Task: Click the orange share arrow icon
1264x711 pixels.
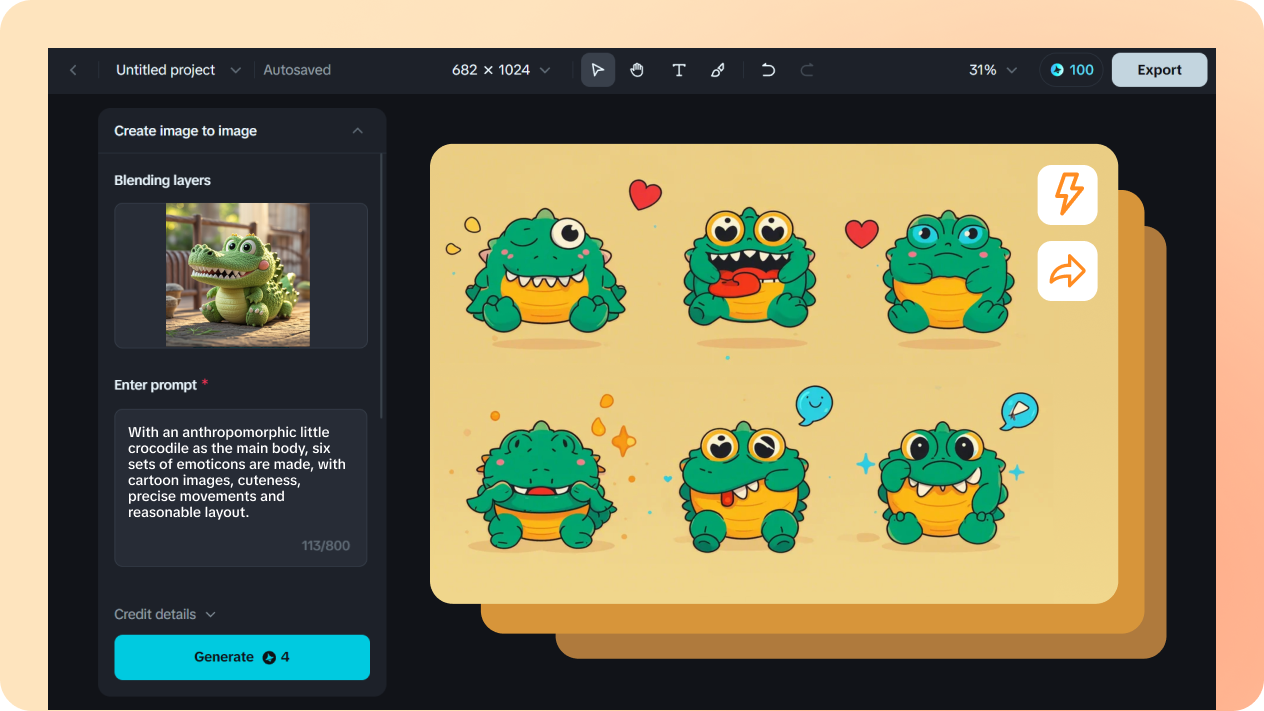Action: pyautogui.click(x=1067, y=271)
